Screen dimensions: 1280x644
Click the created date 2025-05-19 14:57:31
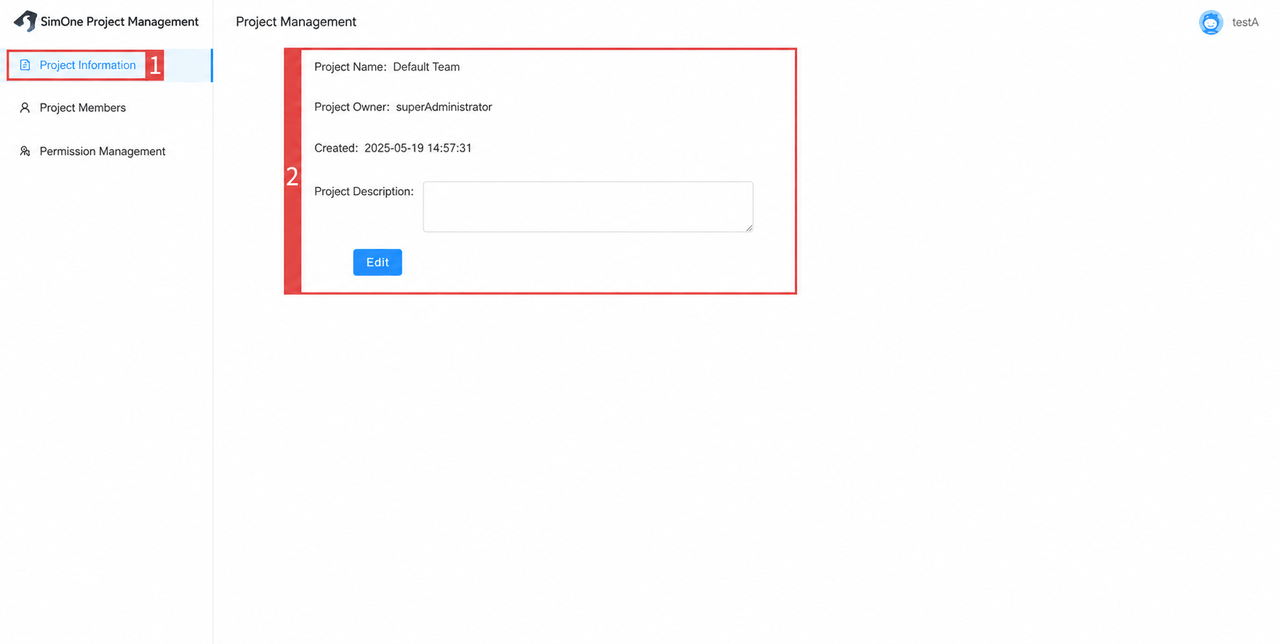click(418, 148)
